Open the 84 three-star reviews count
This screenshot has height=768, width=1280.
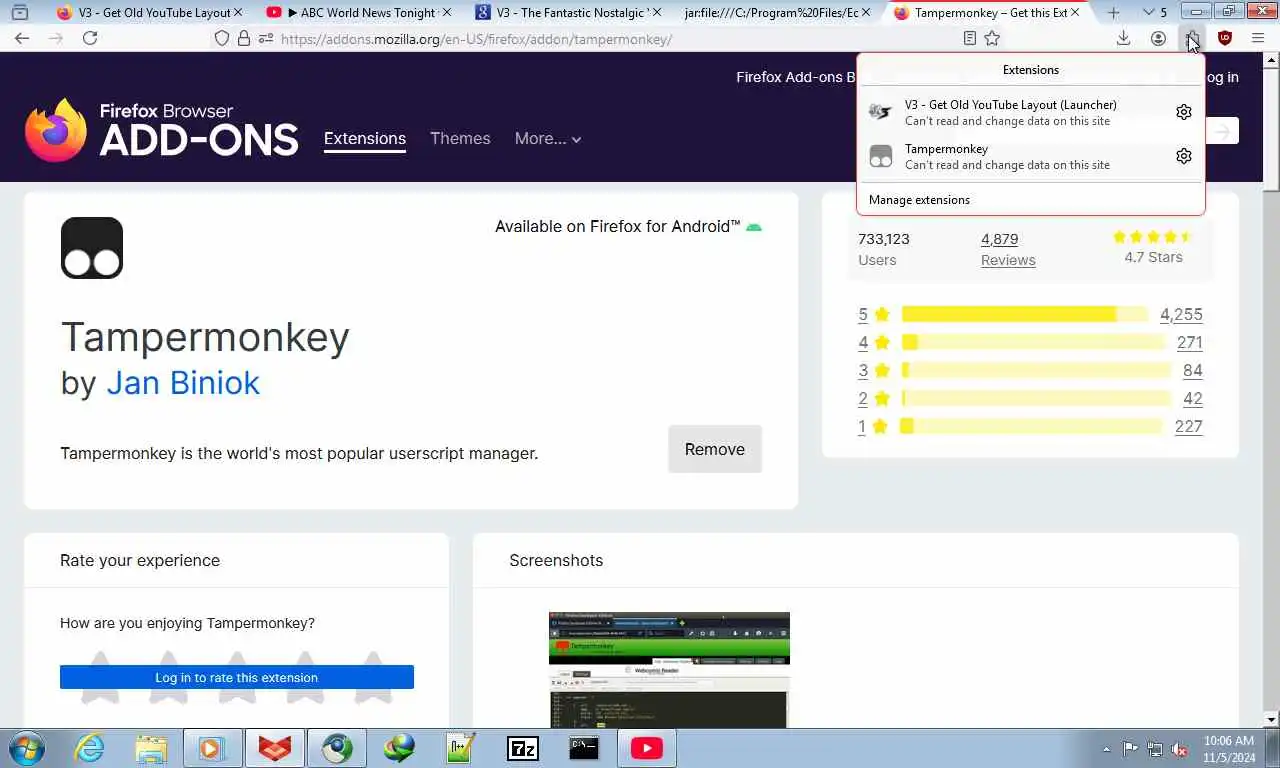(x=1193, y=370)
